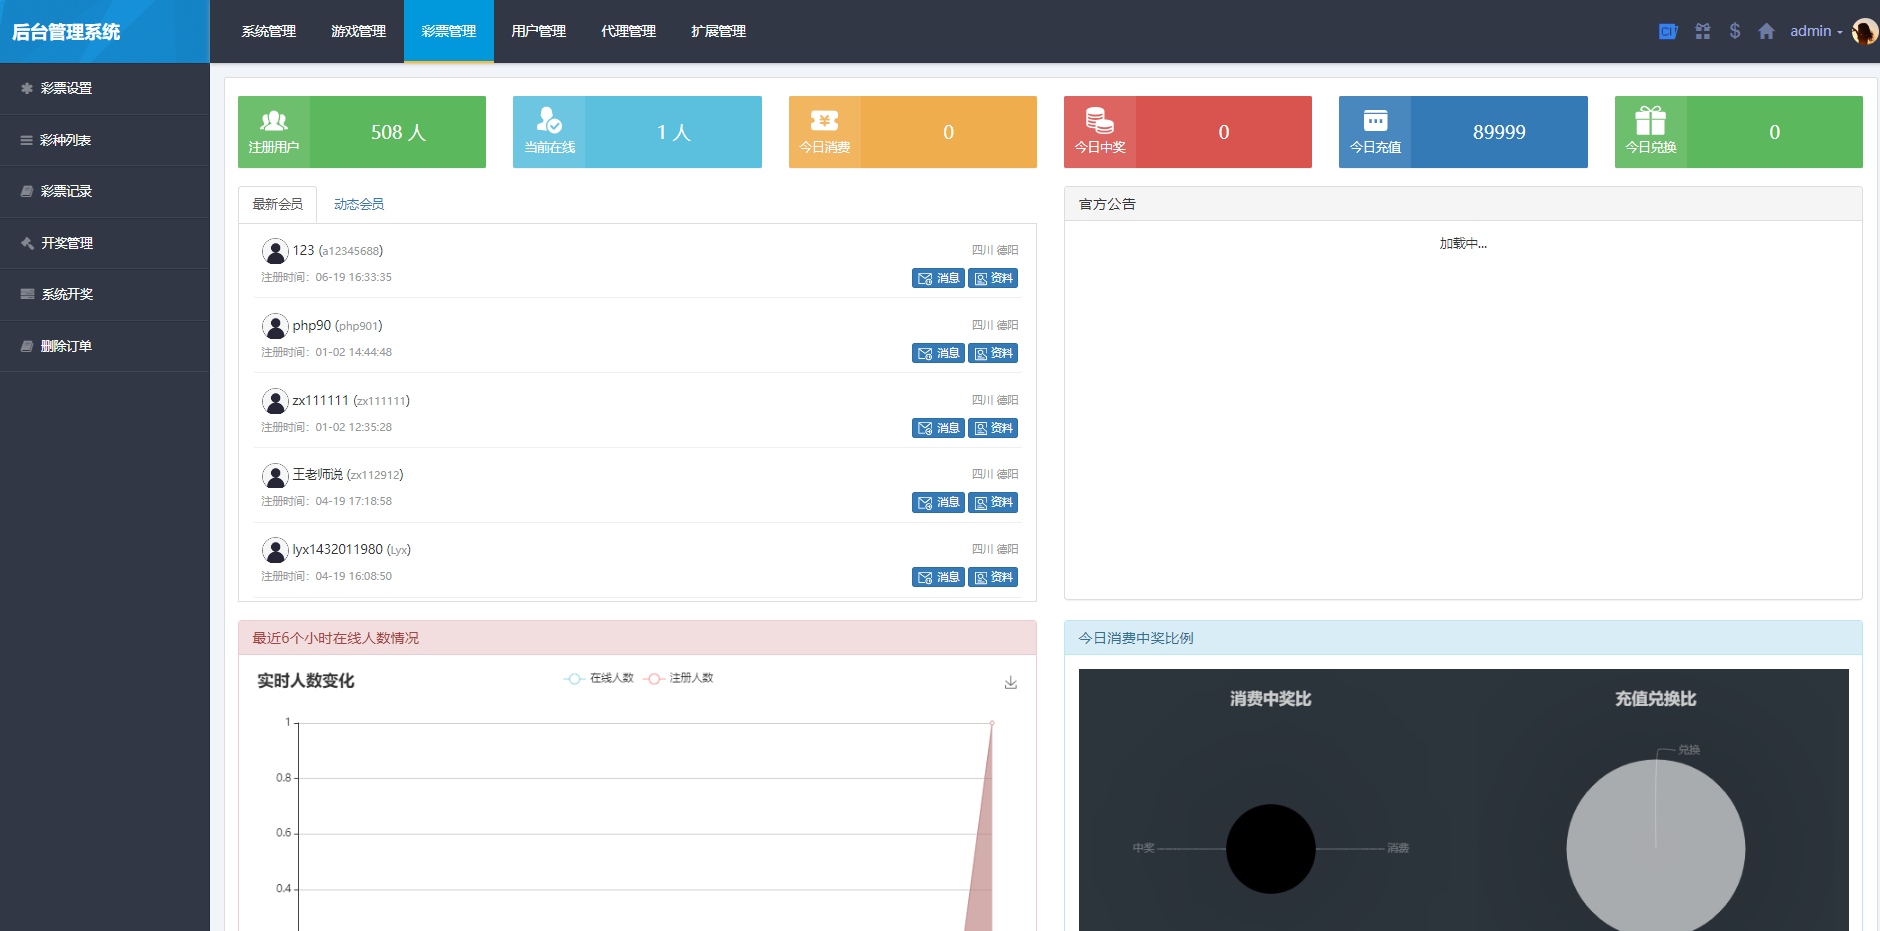
Task: Select 彩票记录 in the sidebar
Action: click(66, 191)
